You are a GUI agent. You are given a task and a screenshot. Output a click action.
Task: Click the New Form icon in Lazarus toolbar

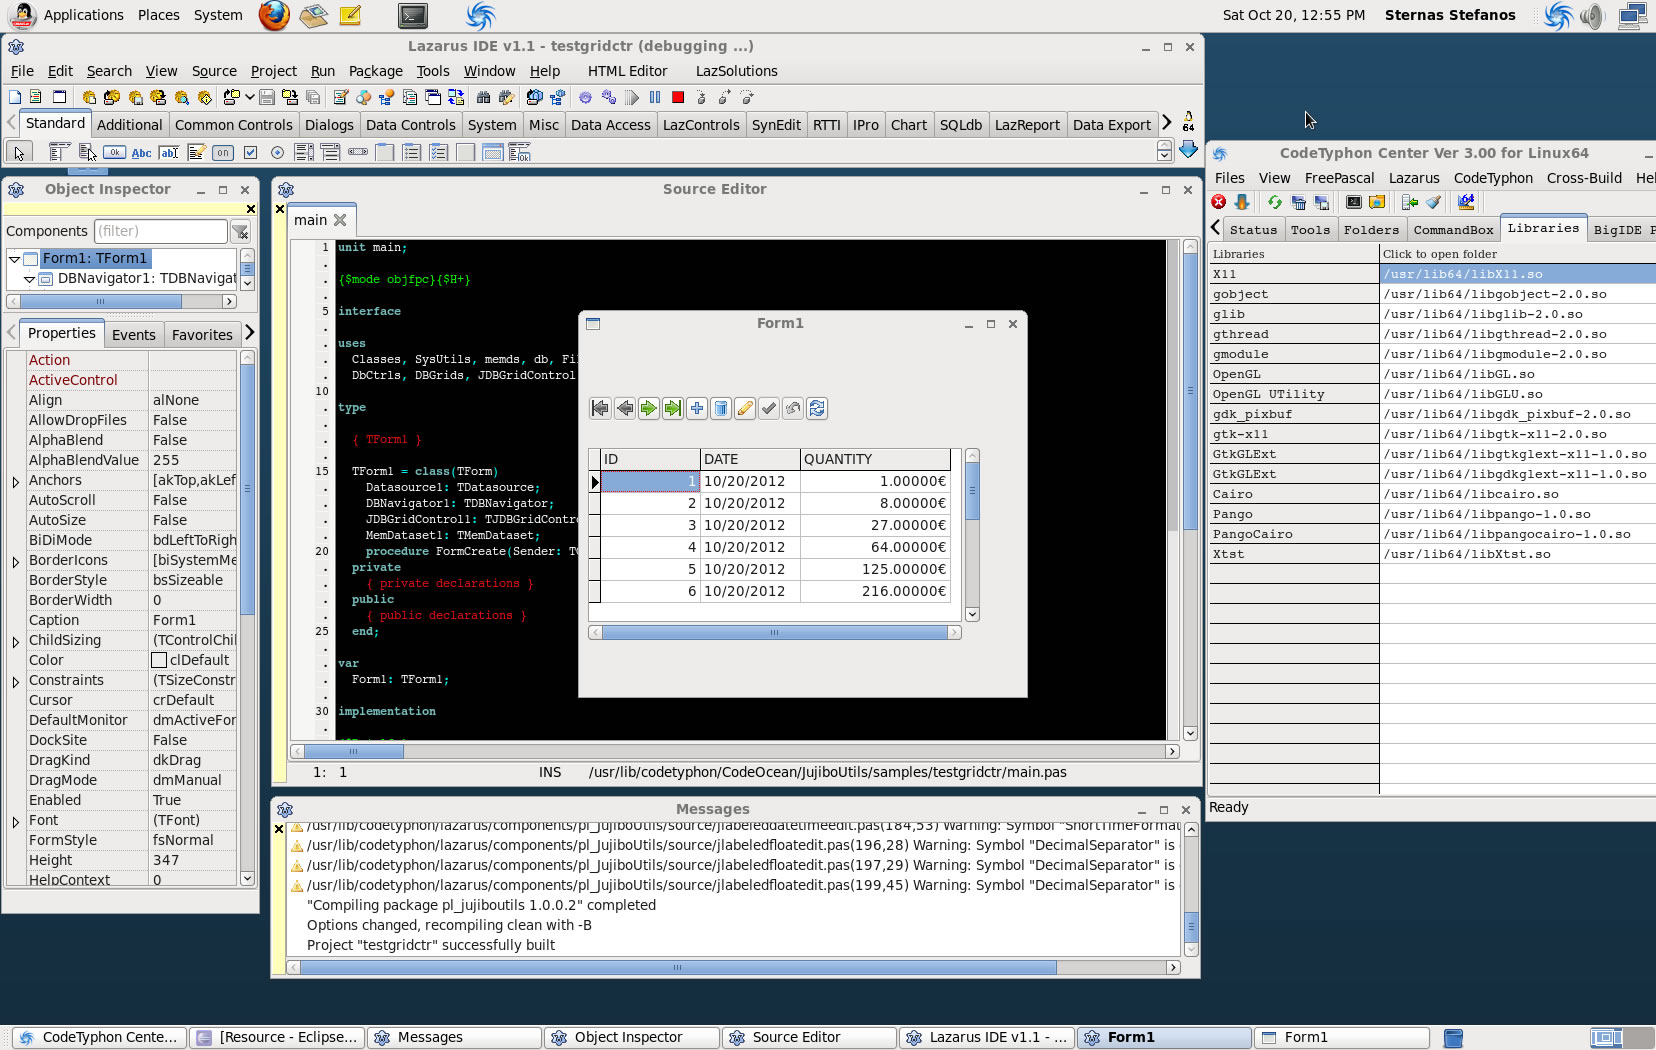tap(59, 97)
